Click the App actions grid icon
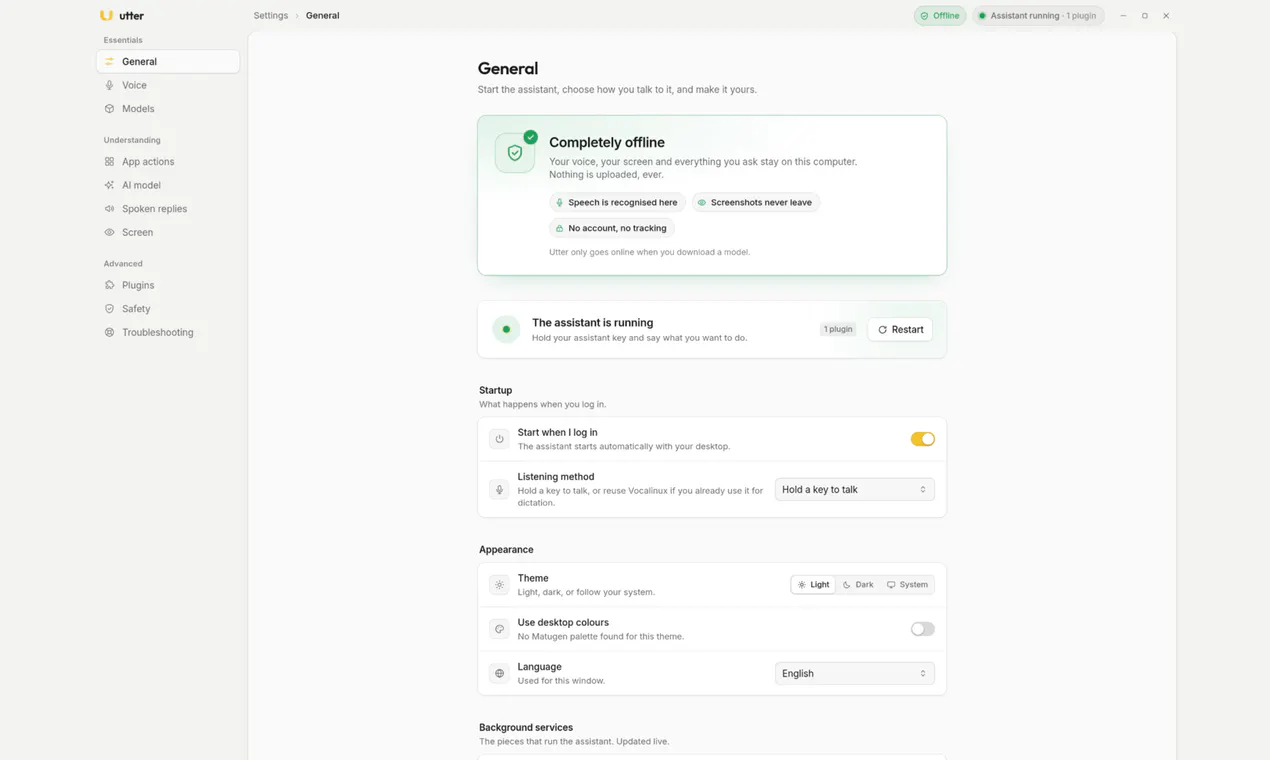 pos(109,162)
